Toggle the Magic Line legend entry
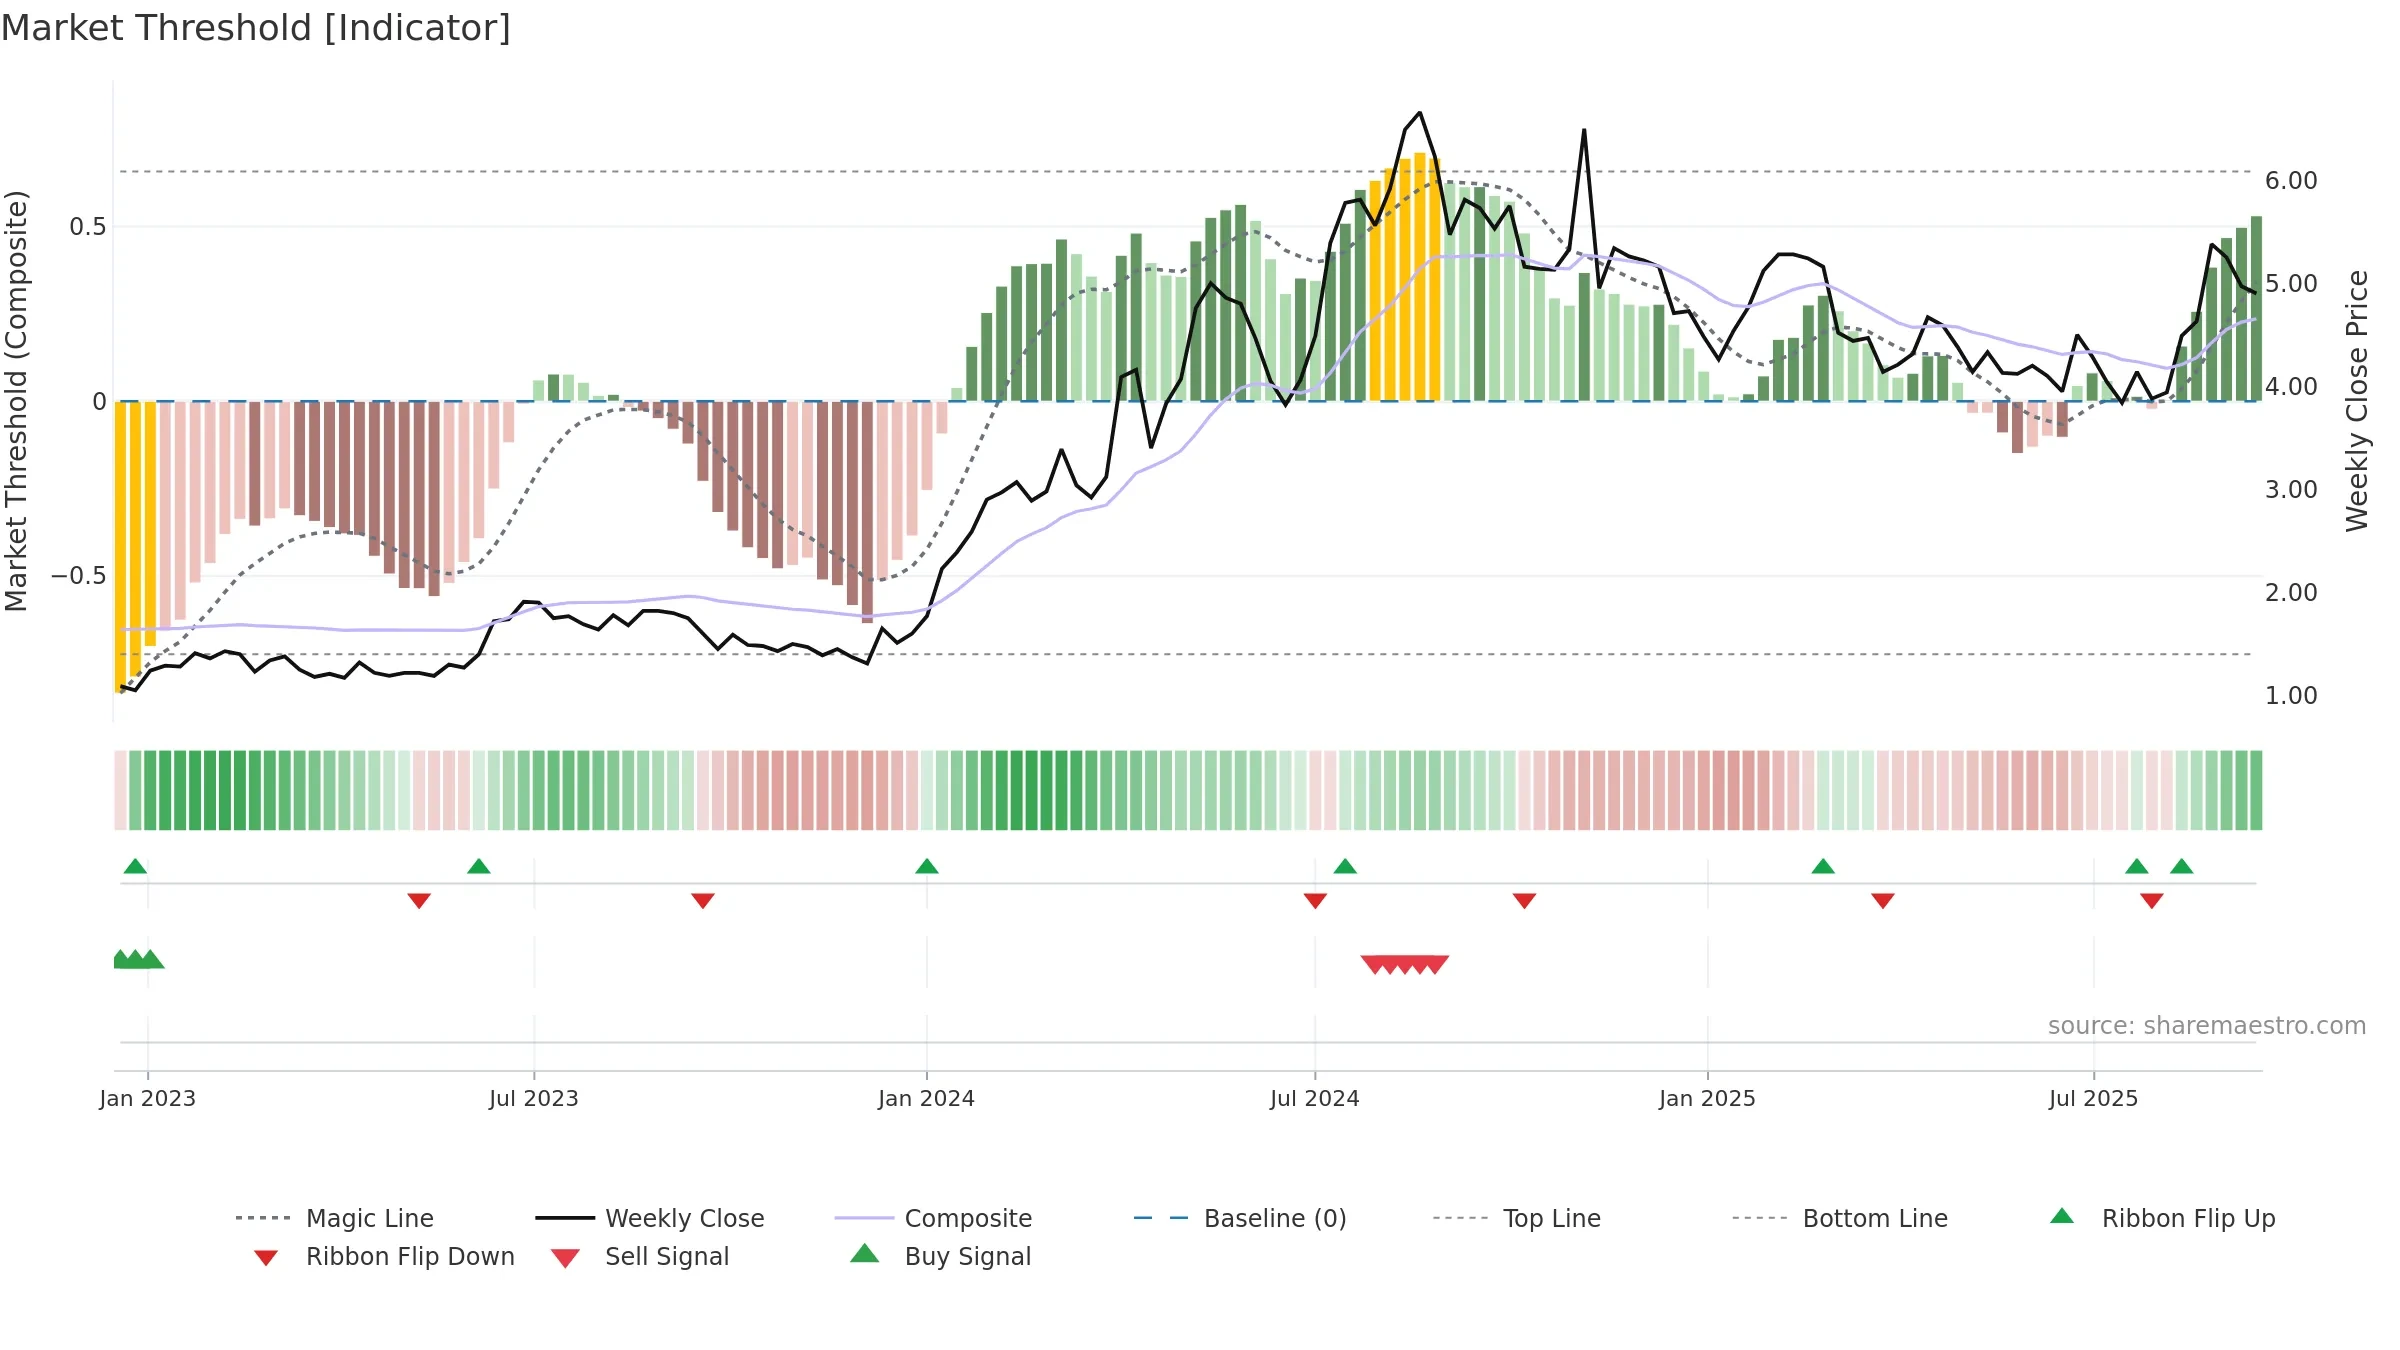 pyautogui.click(x=335, y=1218)
